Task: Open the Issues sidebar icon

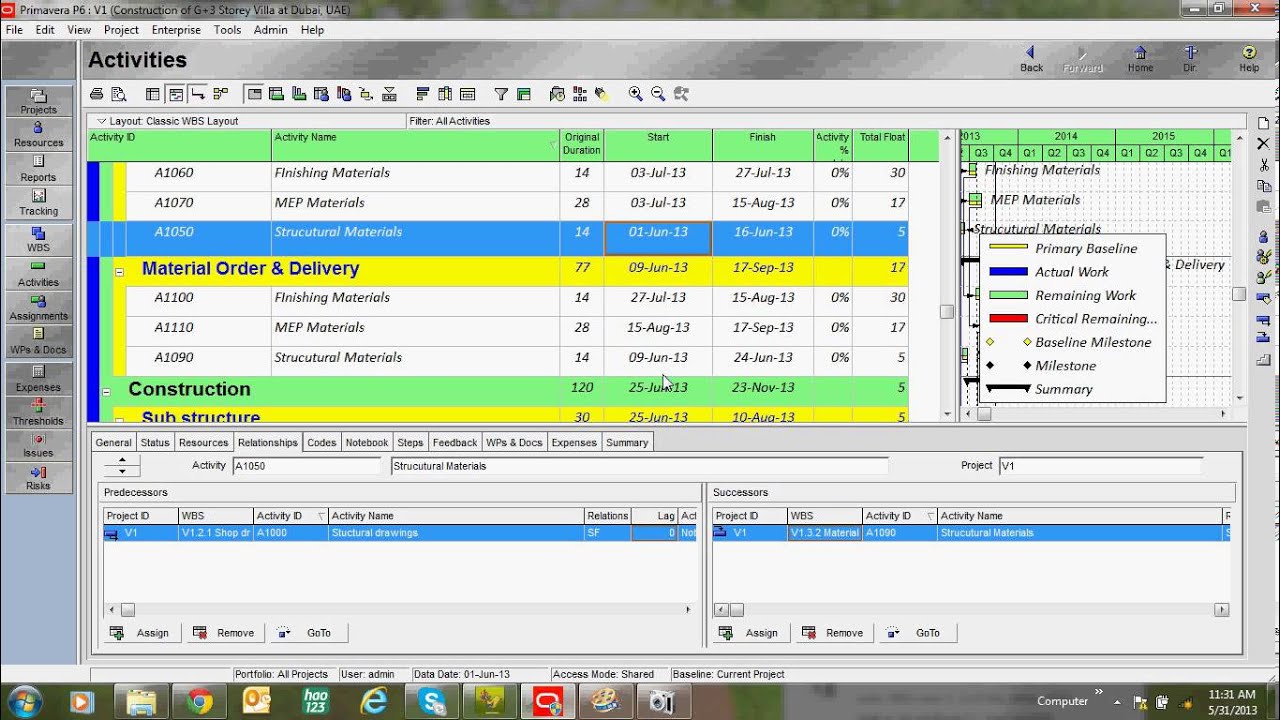Action: [x=38, y=445]
